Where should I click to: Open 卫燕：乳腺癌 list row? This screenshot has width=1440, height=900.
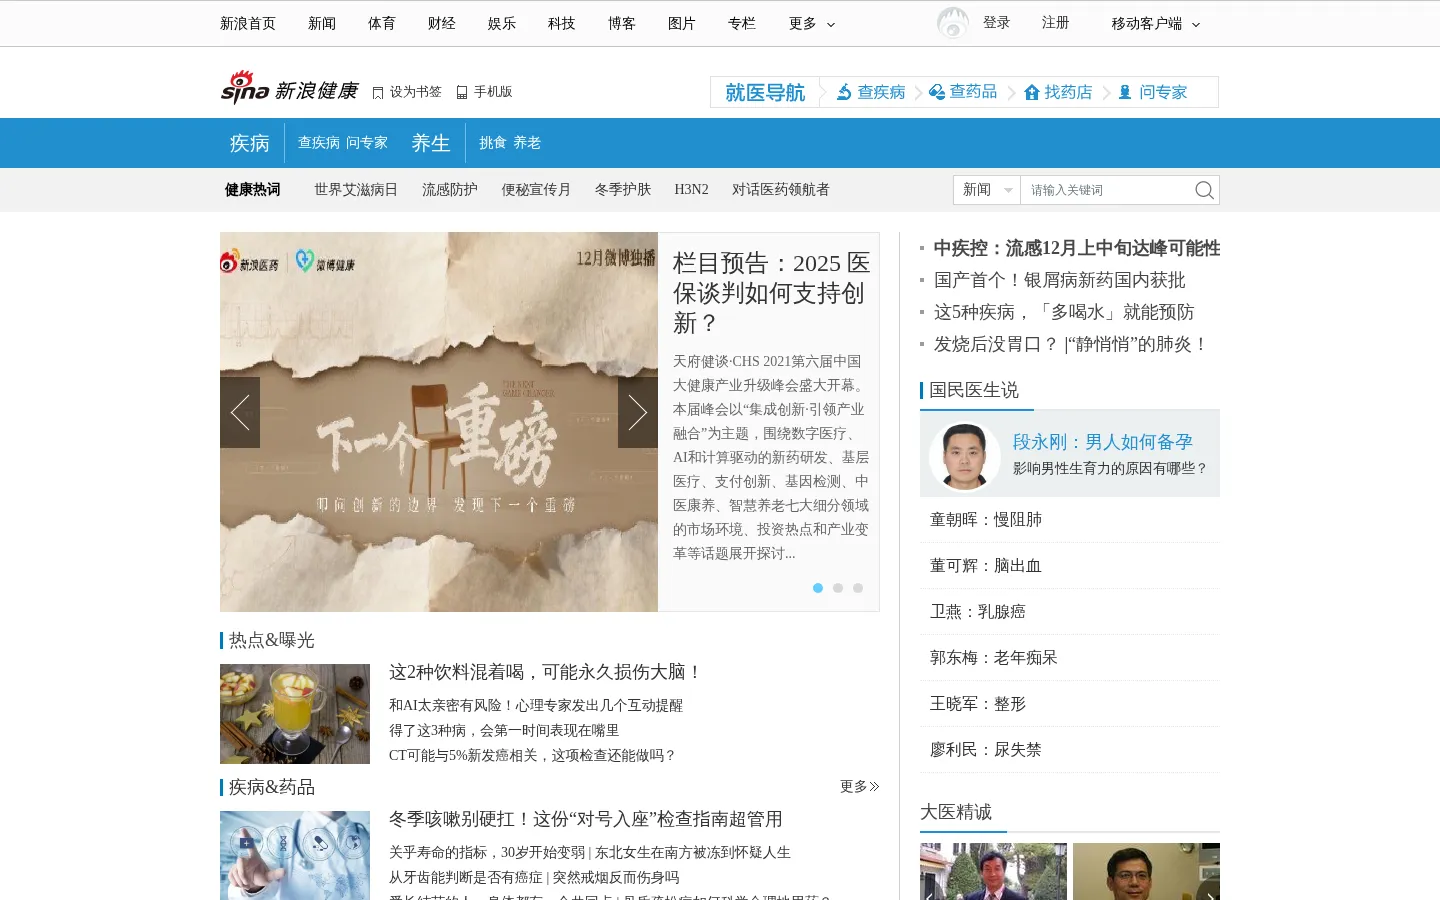1070,612
